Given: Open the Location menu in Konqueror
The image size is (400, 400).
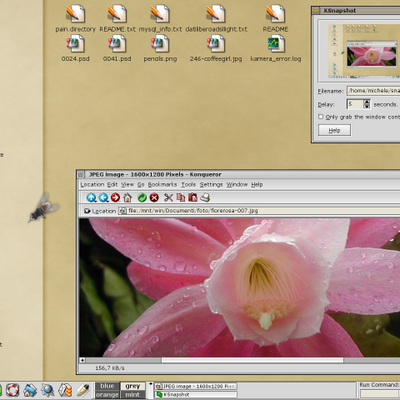Looking at the screenshot, I should click(92, 184).
